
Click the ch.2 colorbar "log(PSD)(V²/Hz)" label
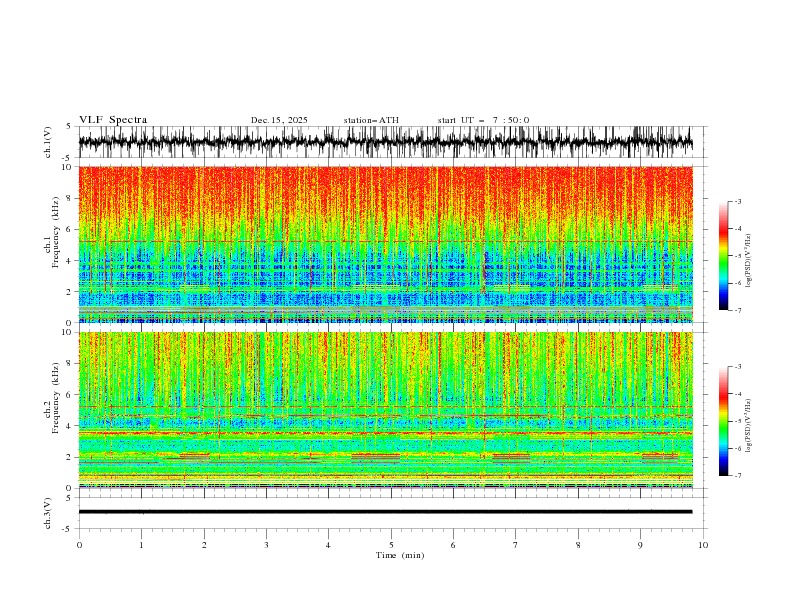coord(749,425)
